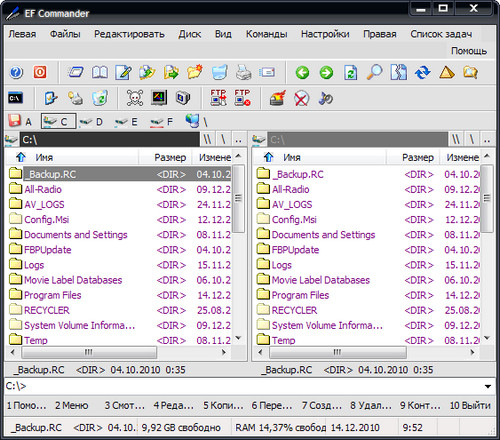Select drive A floppy

click(21, 121)
